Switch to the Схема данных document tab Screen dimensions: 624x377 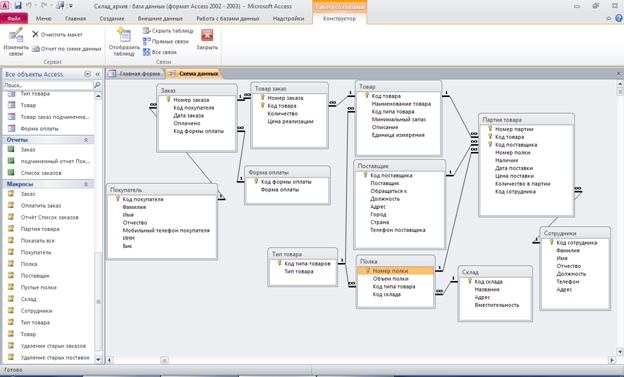194,74
